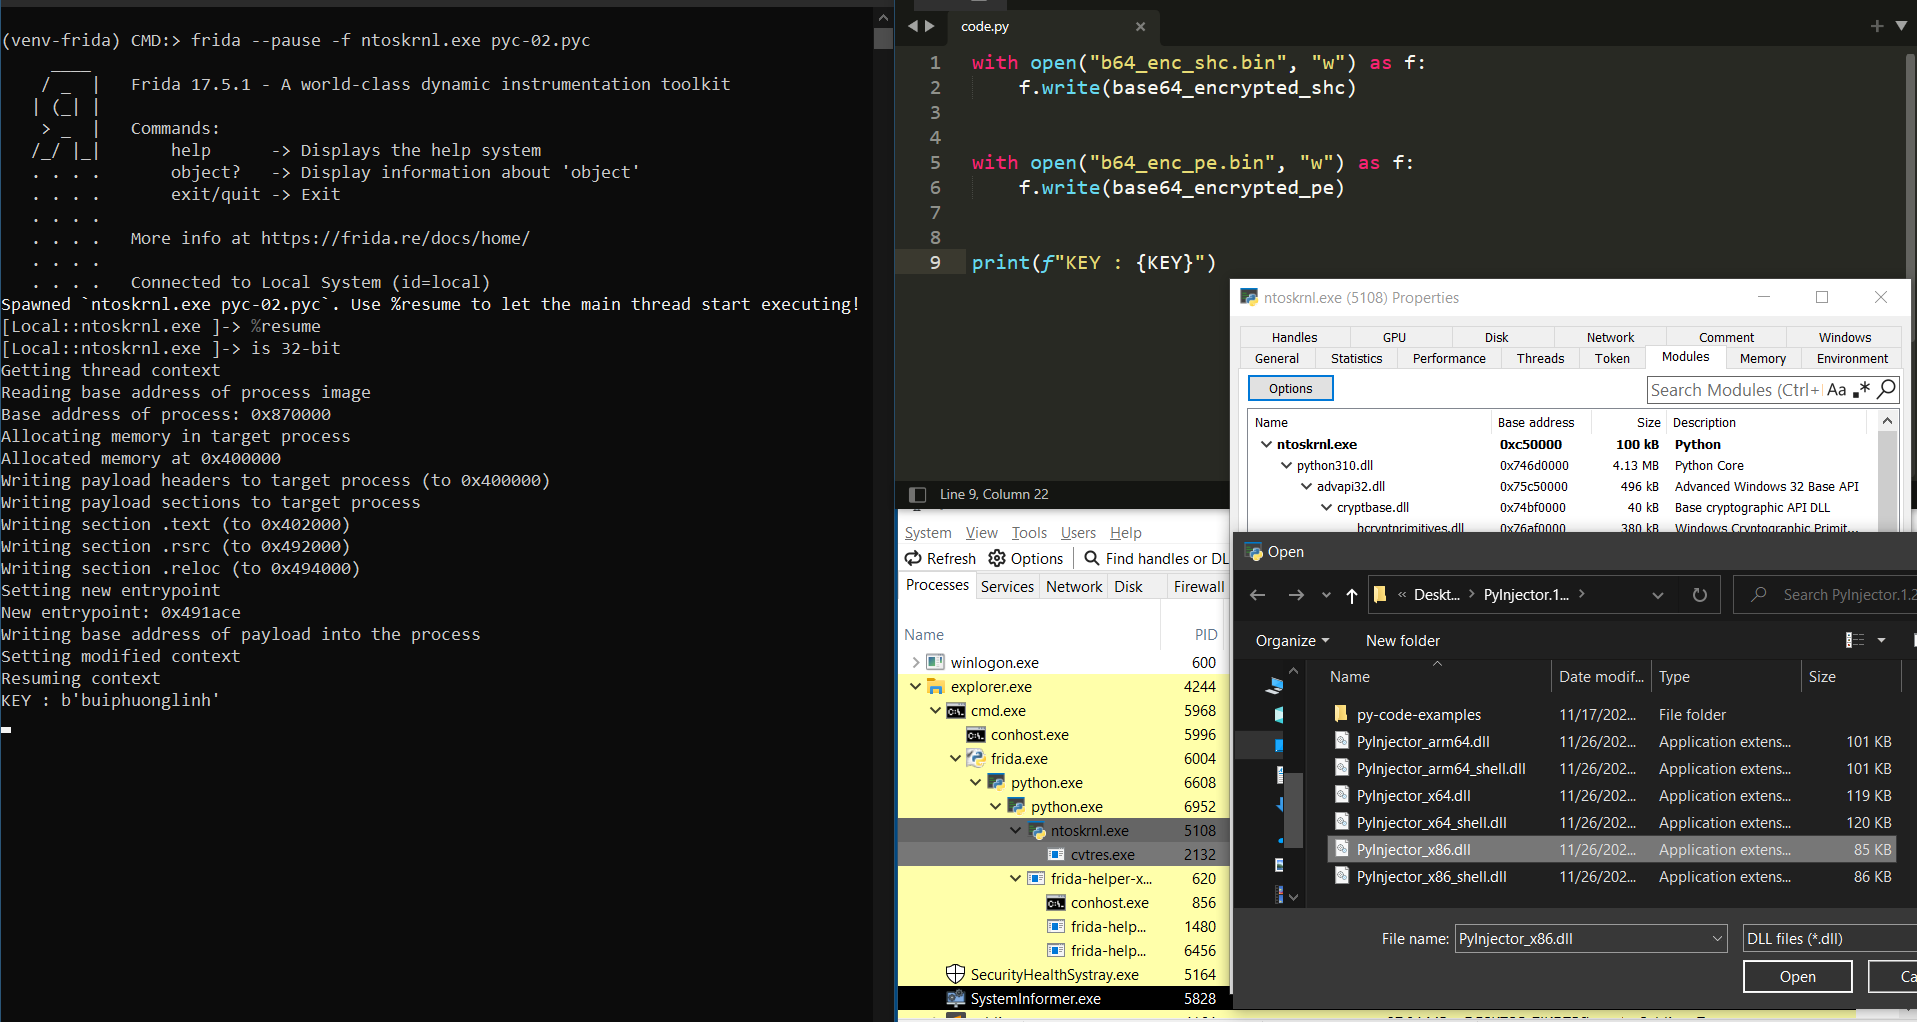1917x1022 pixels.
Task: Open the System menu in System Informer
Action: tap(928, 533)
